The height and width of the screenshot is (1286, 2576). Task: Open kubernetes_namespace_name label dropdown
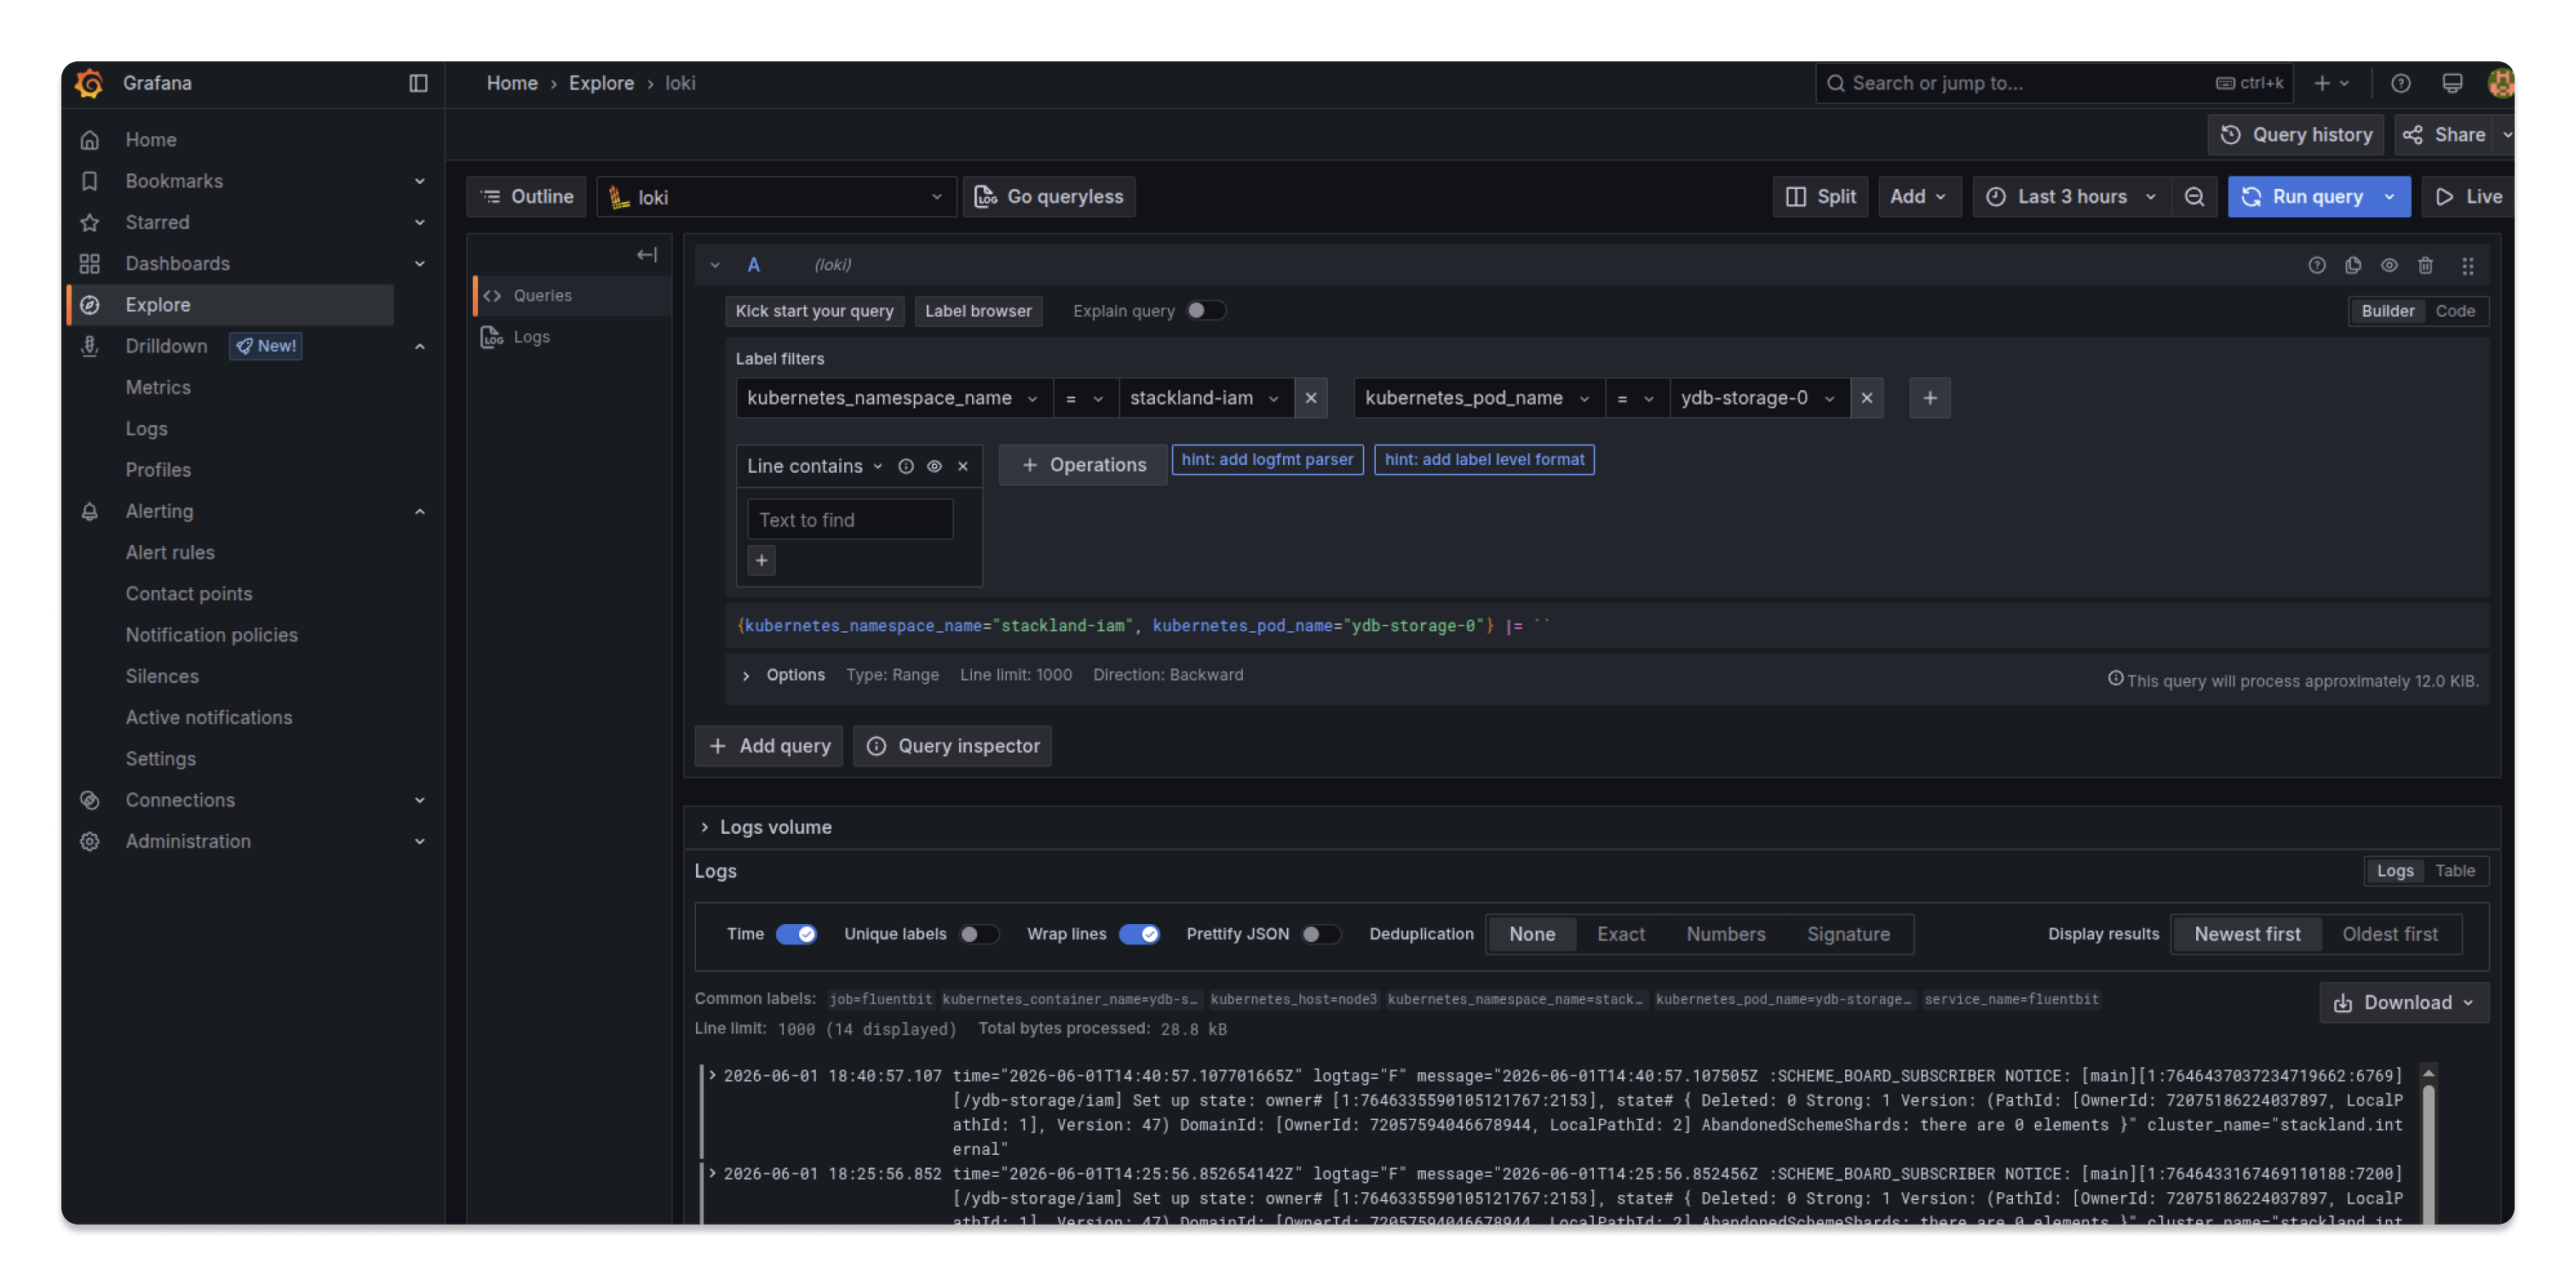click(x=893, y=398)
